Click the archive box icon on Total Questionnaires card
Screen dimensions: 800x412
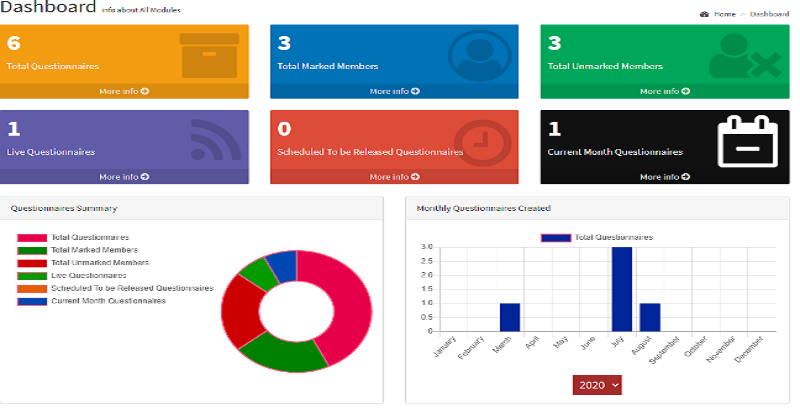tap(209, 54)
